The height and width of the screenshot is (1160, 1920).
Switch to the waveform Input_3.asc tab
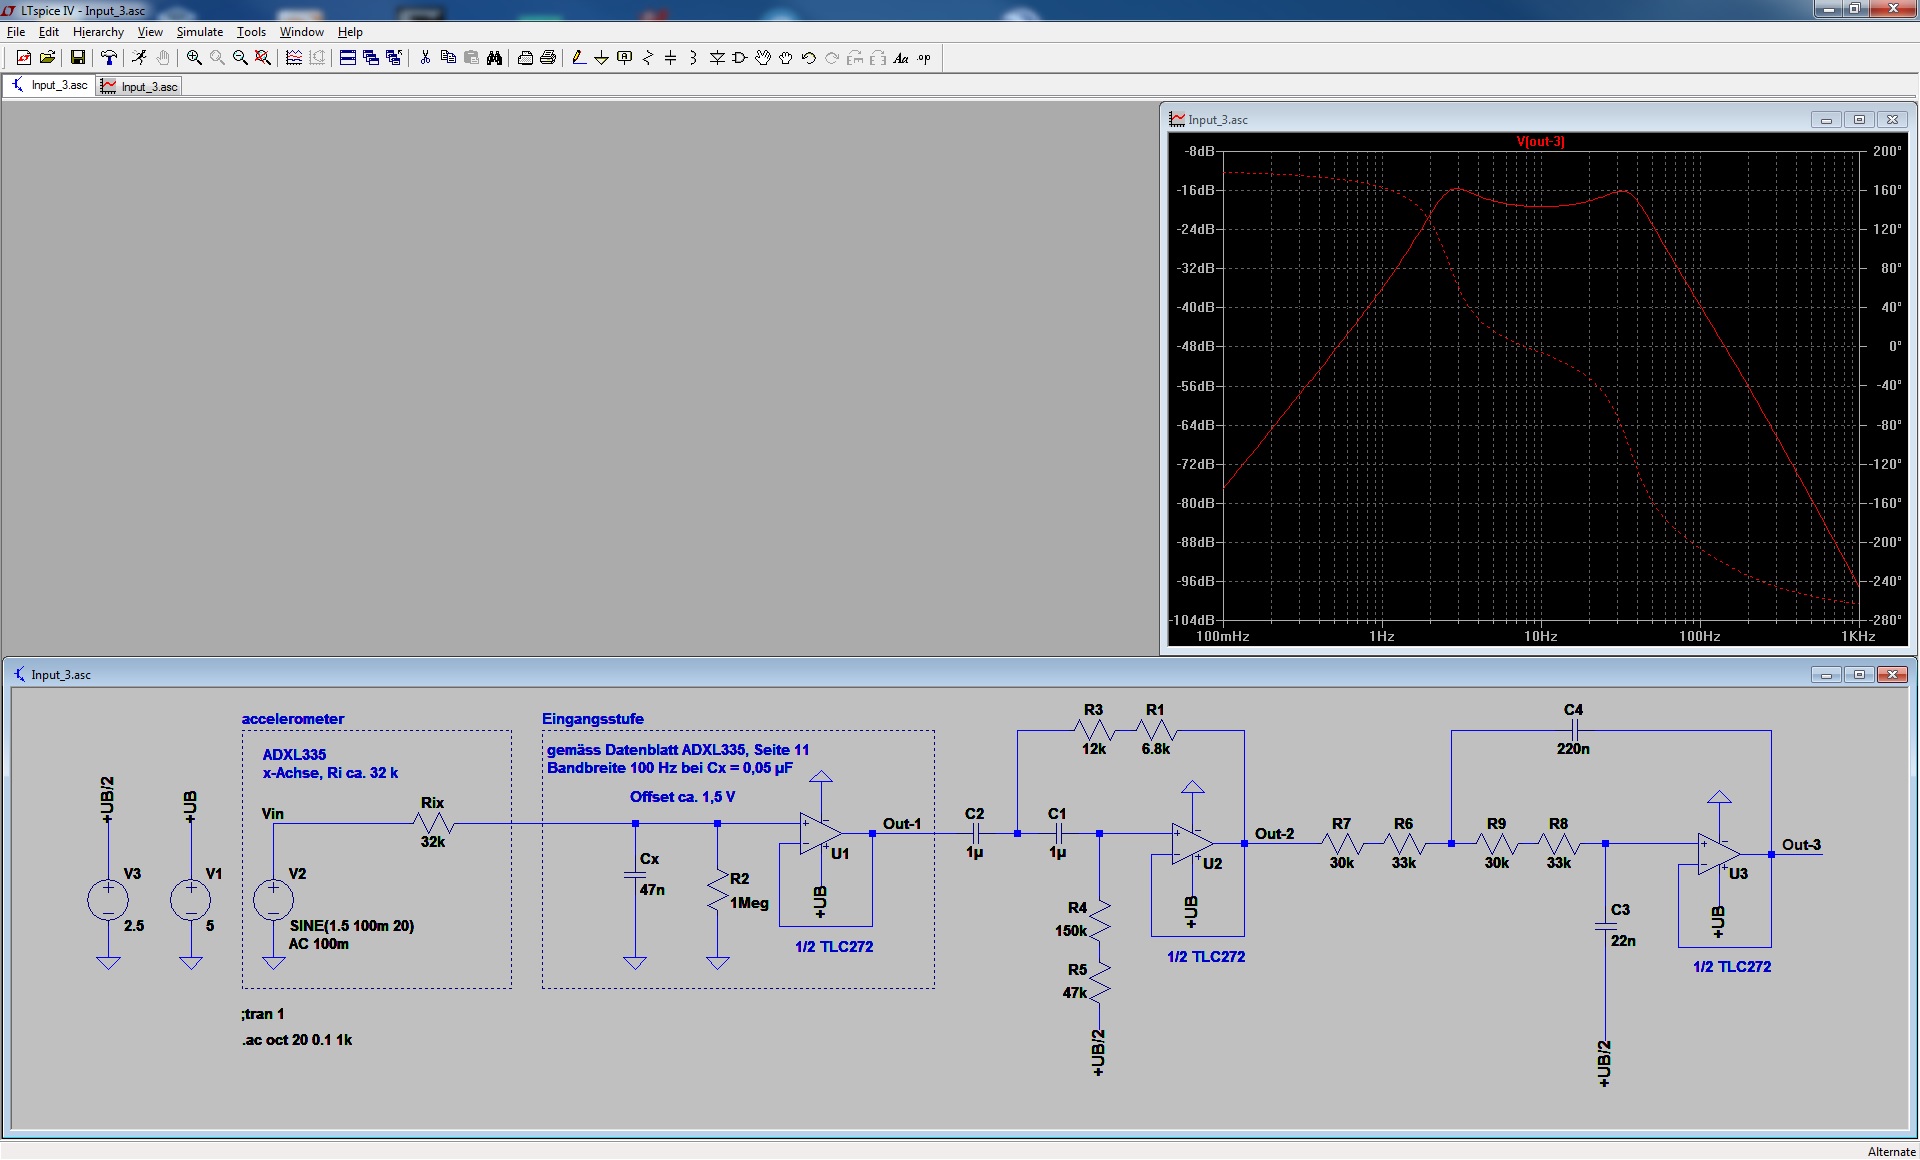pos(140,87)
